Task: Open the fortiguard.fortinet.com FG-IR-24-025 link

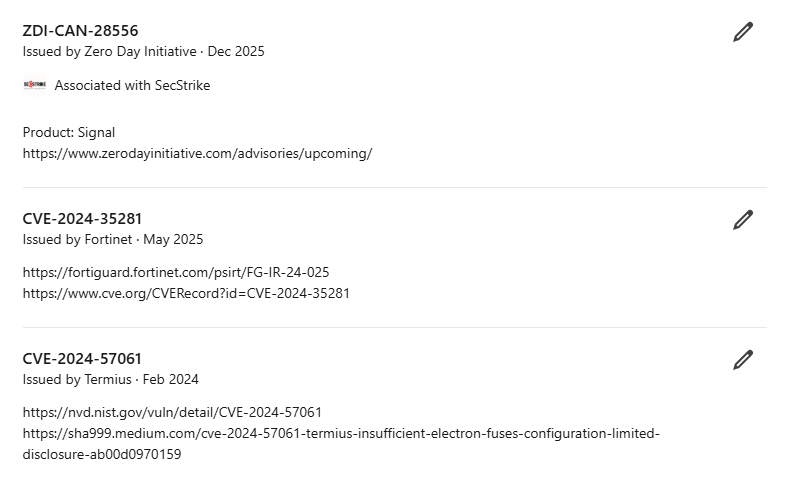Action: [x=176, y=272]
